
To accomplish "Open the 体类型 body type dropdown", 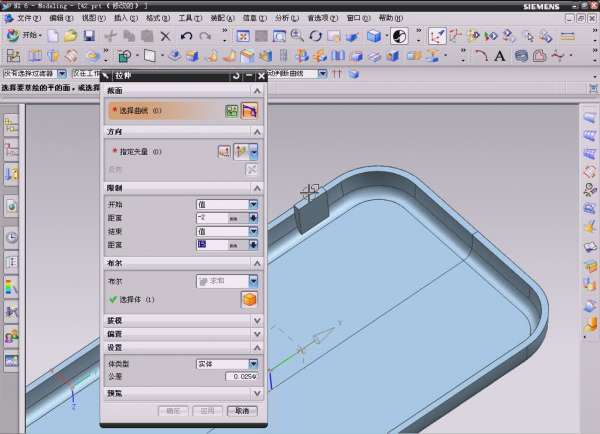I will click(x=254, y=364).
